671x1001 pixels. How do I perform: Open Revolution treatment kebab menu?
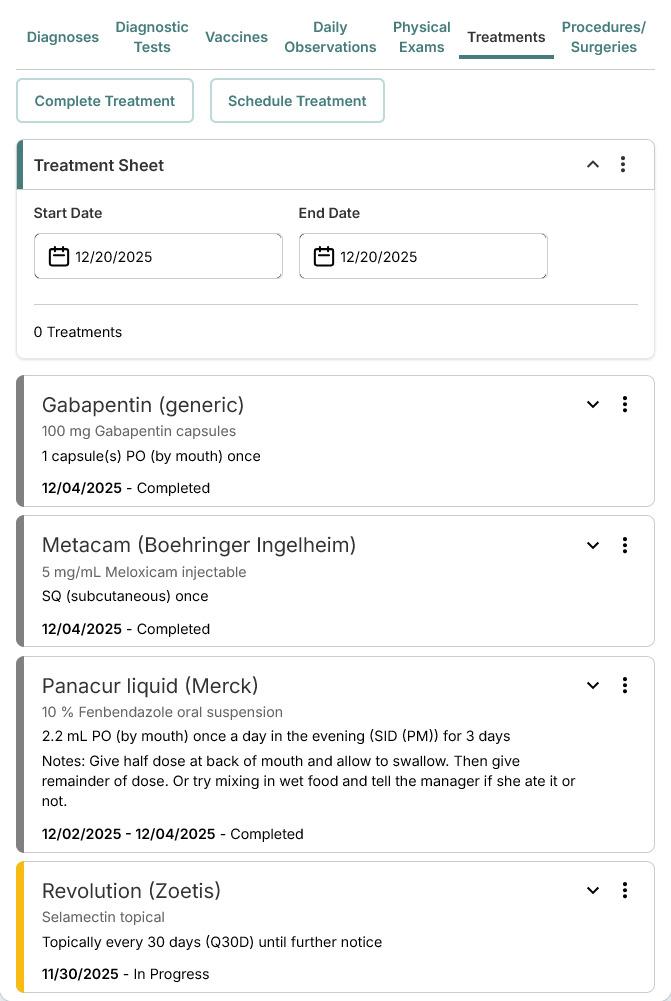625,890
